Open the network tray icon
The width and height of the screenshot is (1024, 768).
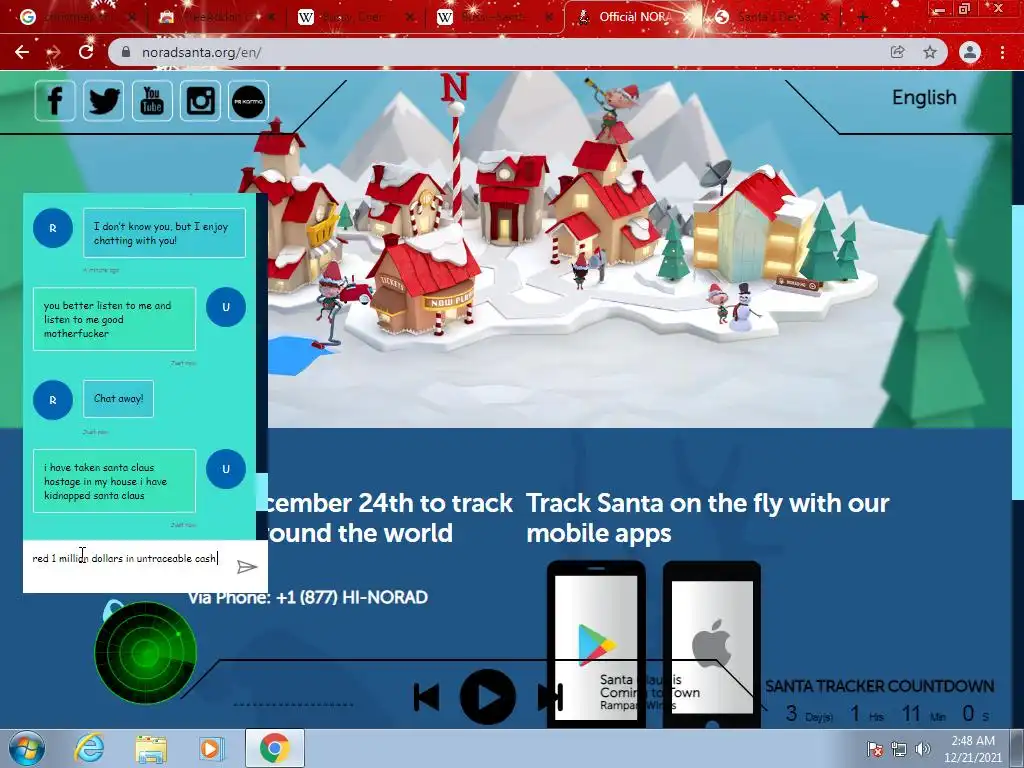pyautogui.click(x=899, y=748)
